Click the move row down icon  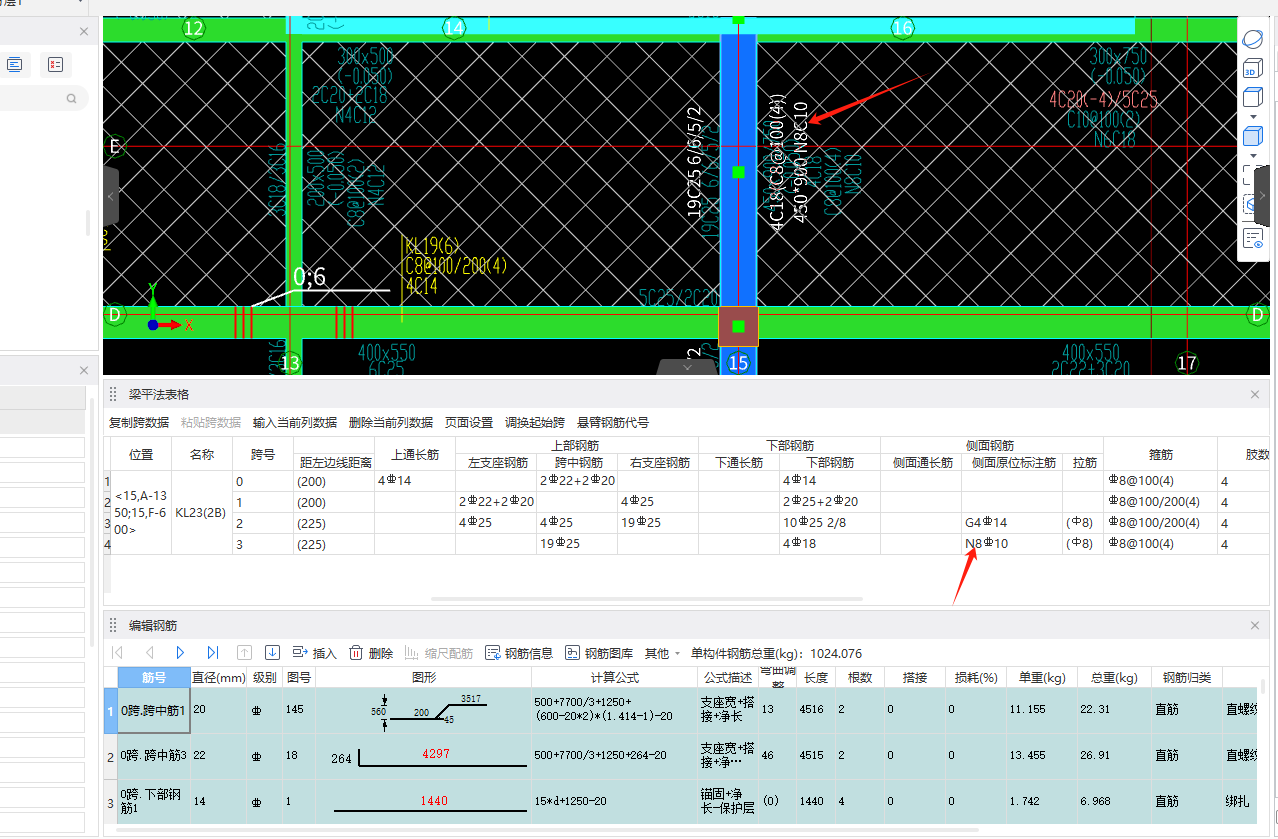pos(272,653)
